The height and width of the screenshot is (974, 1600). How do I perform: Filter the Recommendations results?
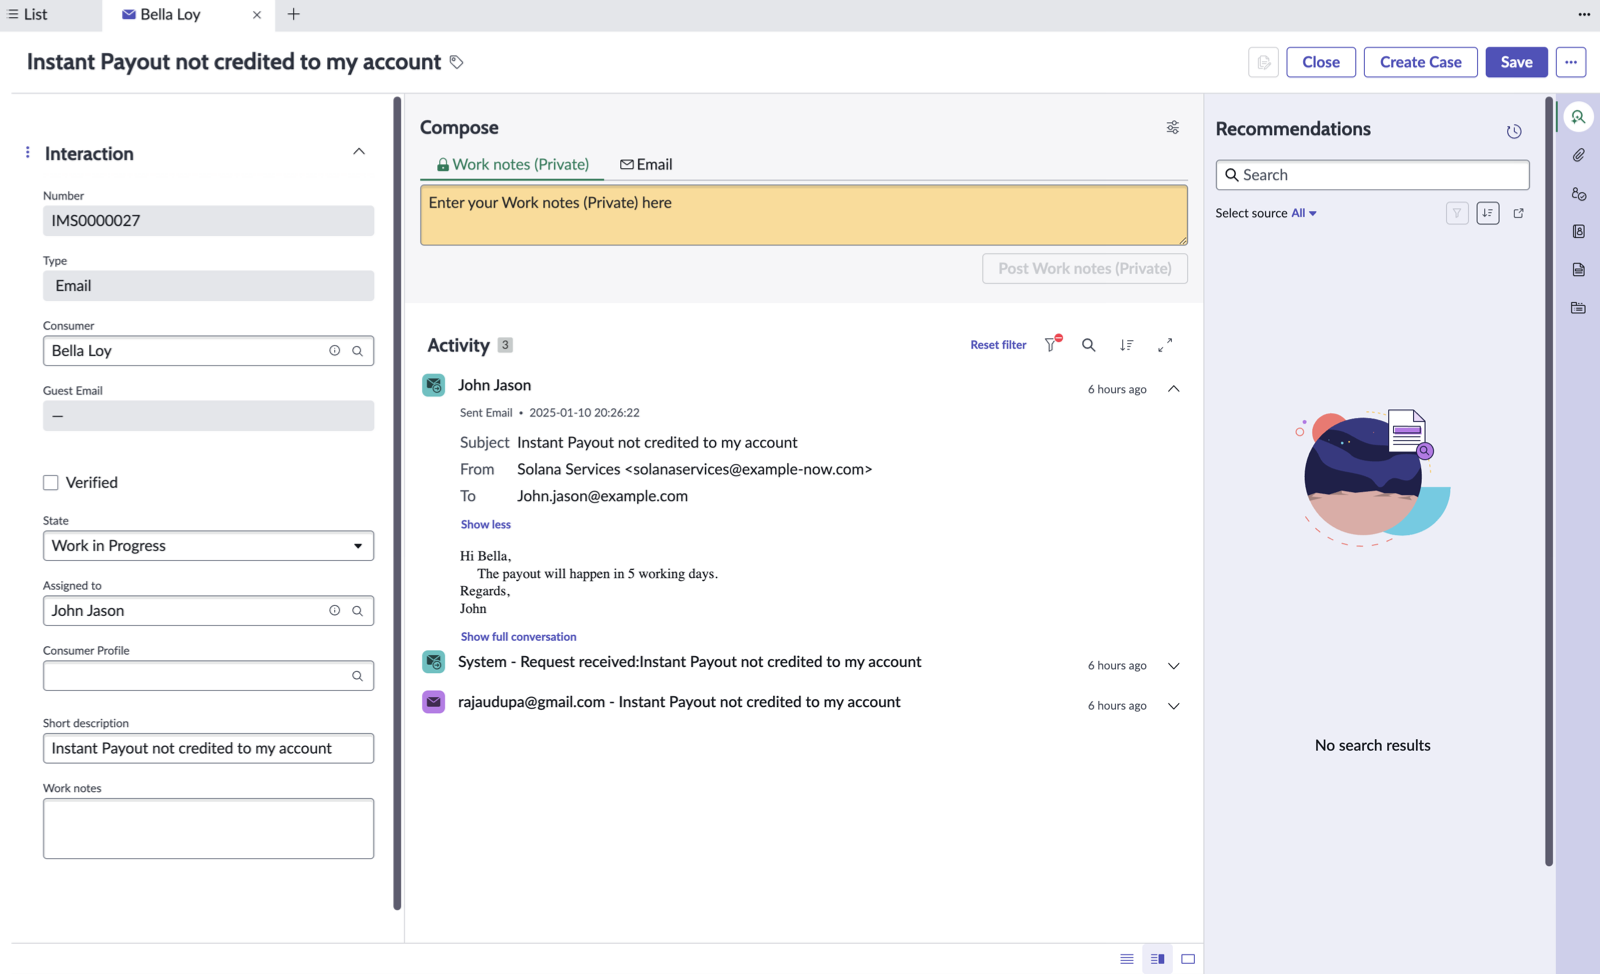1457,213
